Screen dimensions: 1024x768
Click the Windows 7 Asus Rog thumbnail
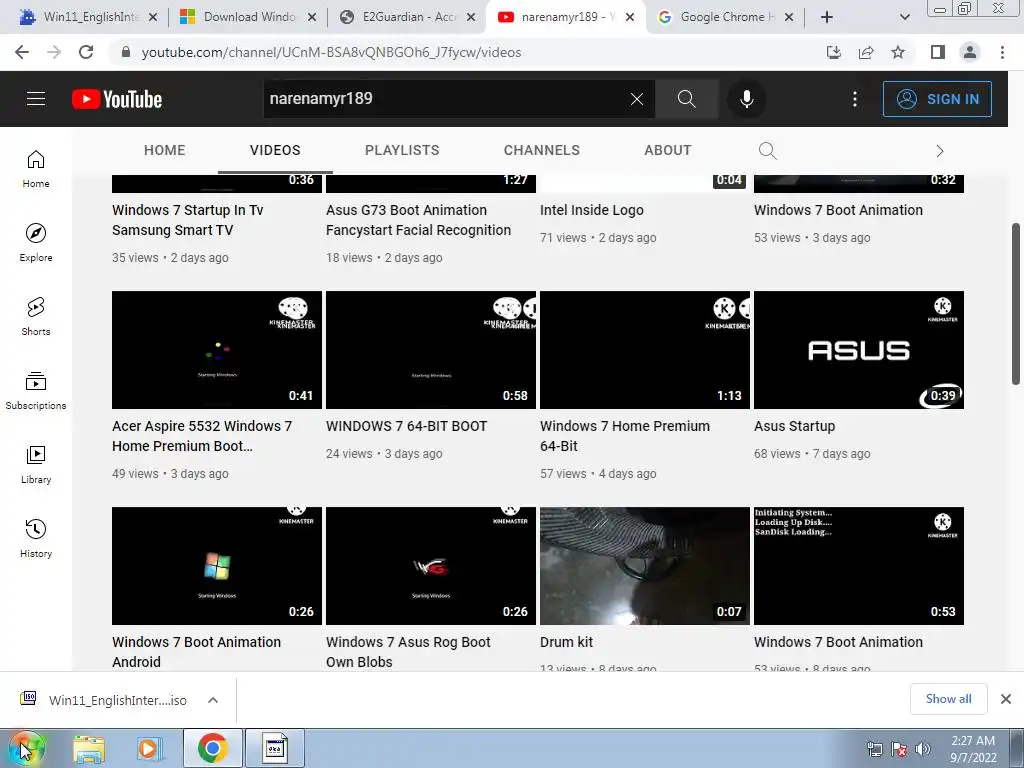point(430,566)
